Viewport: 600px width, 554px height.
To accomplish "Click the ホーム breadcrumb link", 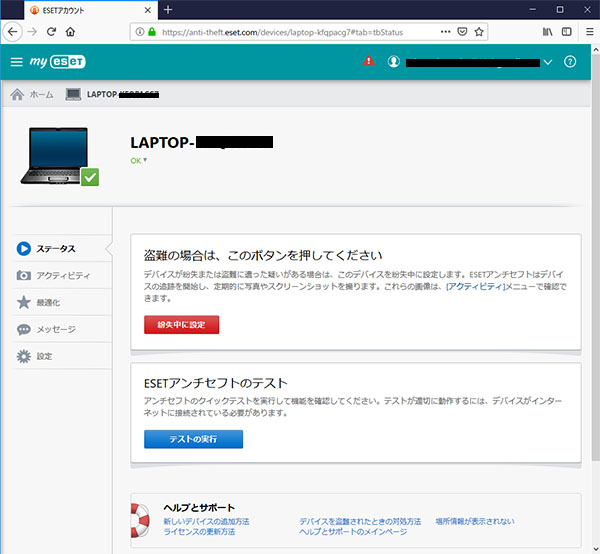I will 41,94.
